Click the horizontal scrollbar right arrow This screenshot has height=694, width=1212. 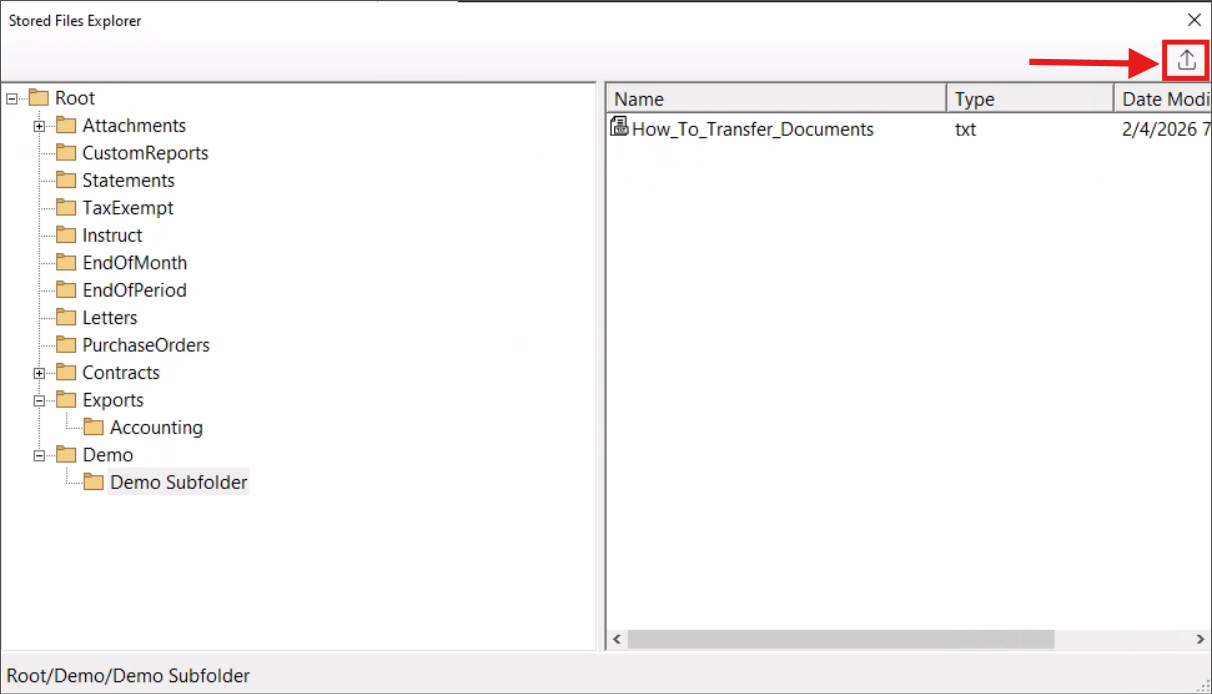tap(1200, 639)
